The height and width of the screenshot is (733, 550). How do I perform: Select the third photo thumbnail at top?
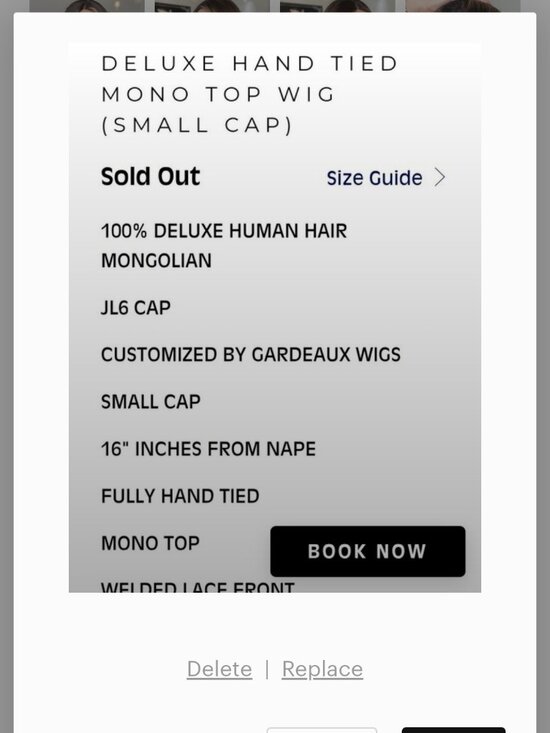337,6
